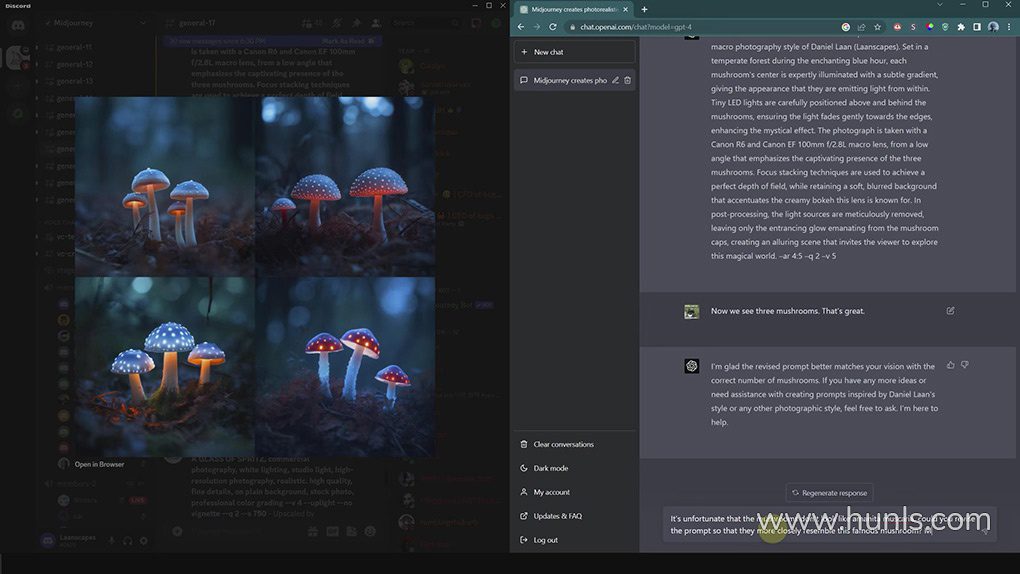Image resolution: width=1020 pixels, height=574 pixels.
Task: Open the Chrome side panel
Action: (977, 27)
